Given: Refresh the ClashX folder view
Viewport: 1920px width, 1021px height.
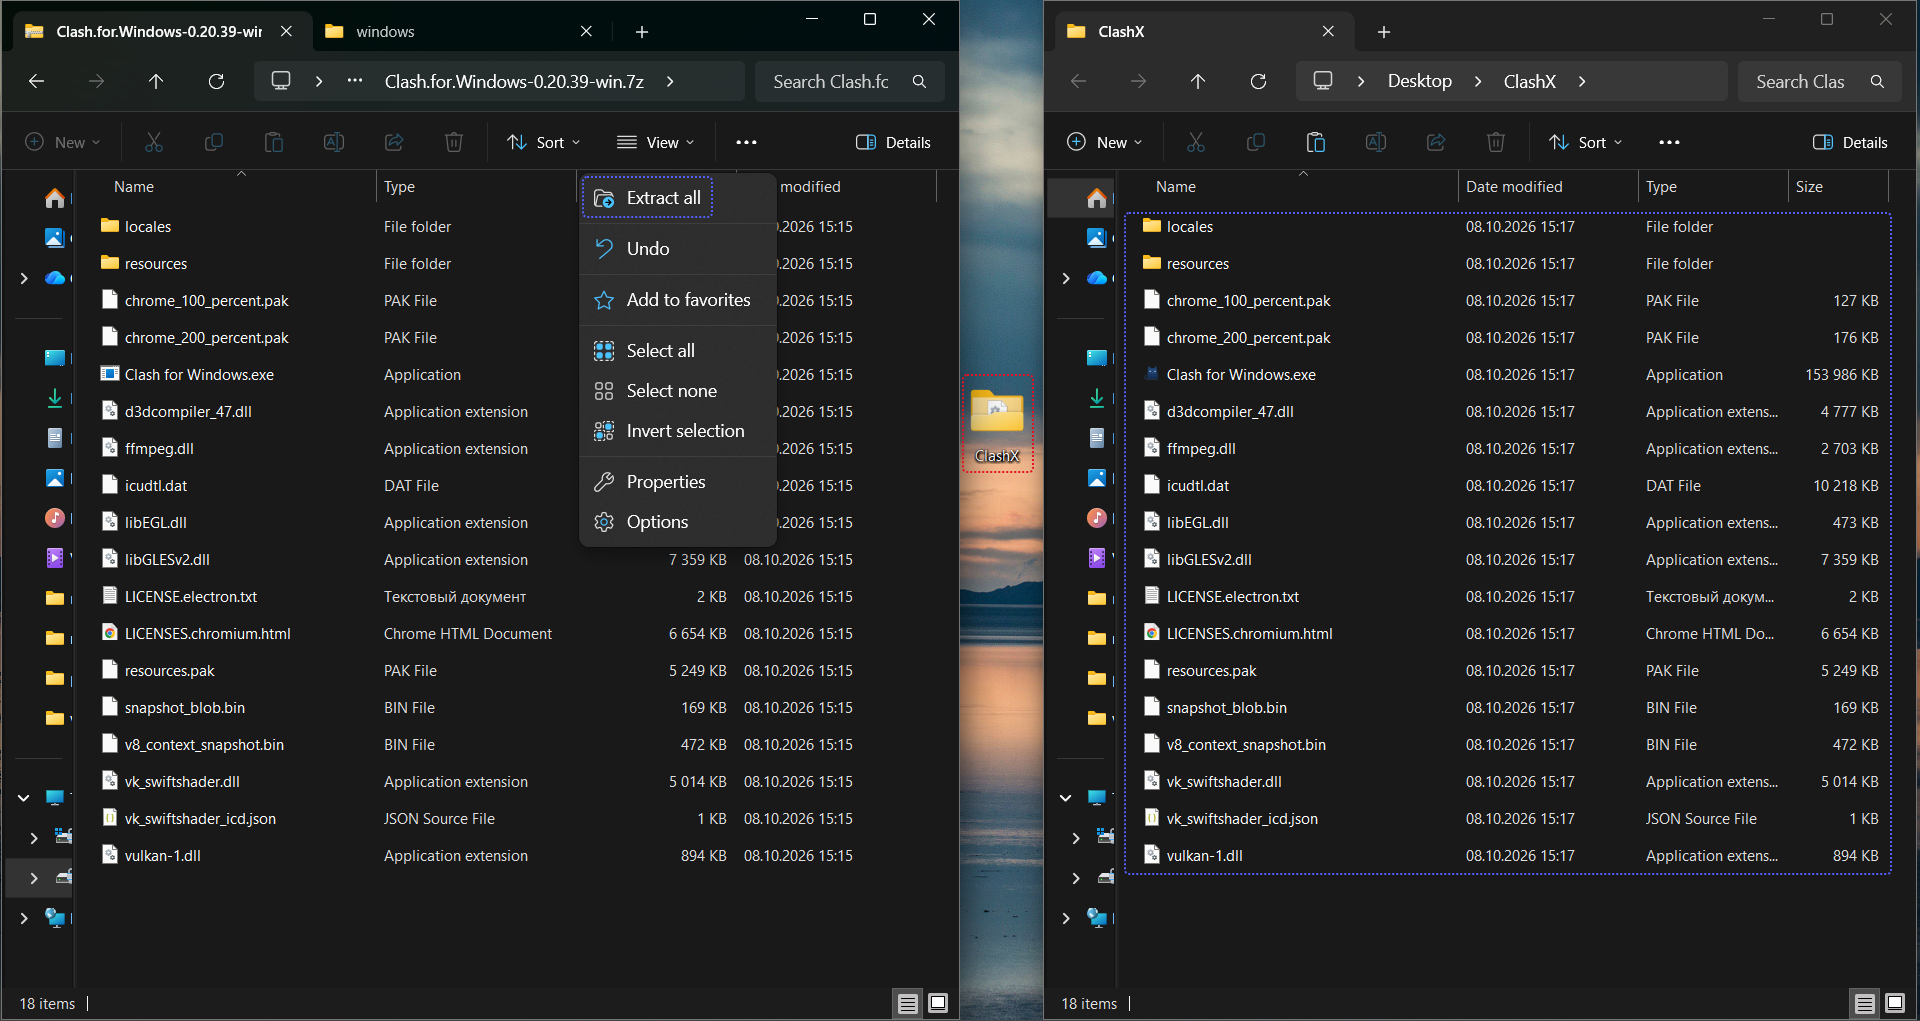Looking at the screenshot, I should pos(1258,81).
